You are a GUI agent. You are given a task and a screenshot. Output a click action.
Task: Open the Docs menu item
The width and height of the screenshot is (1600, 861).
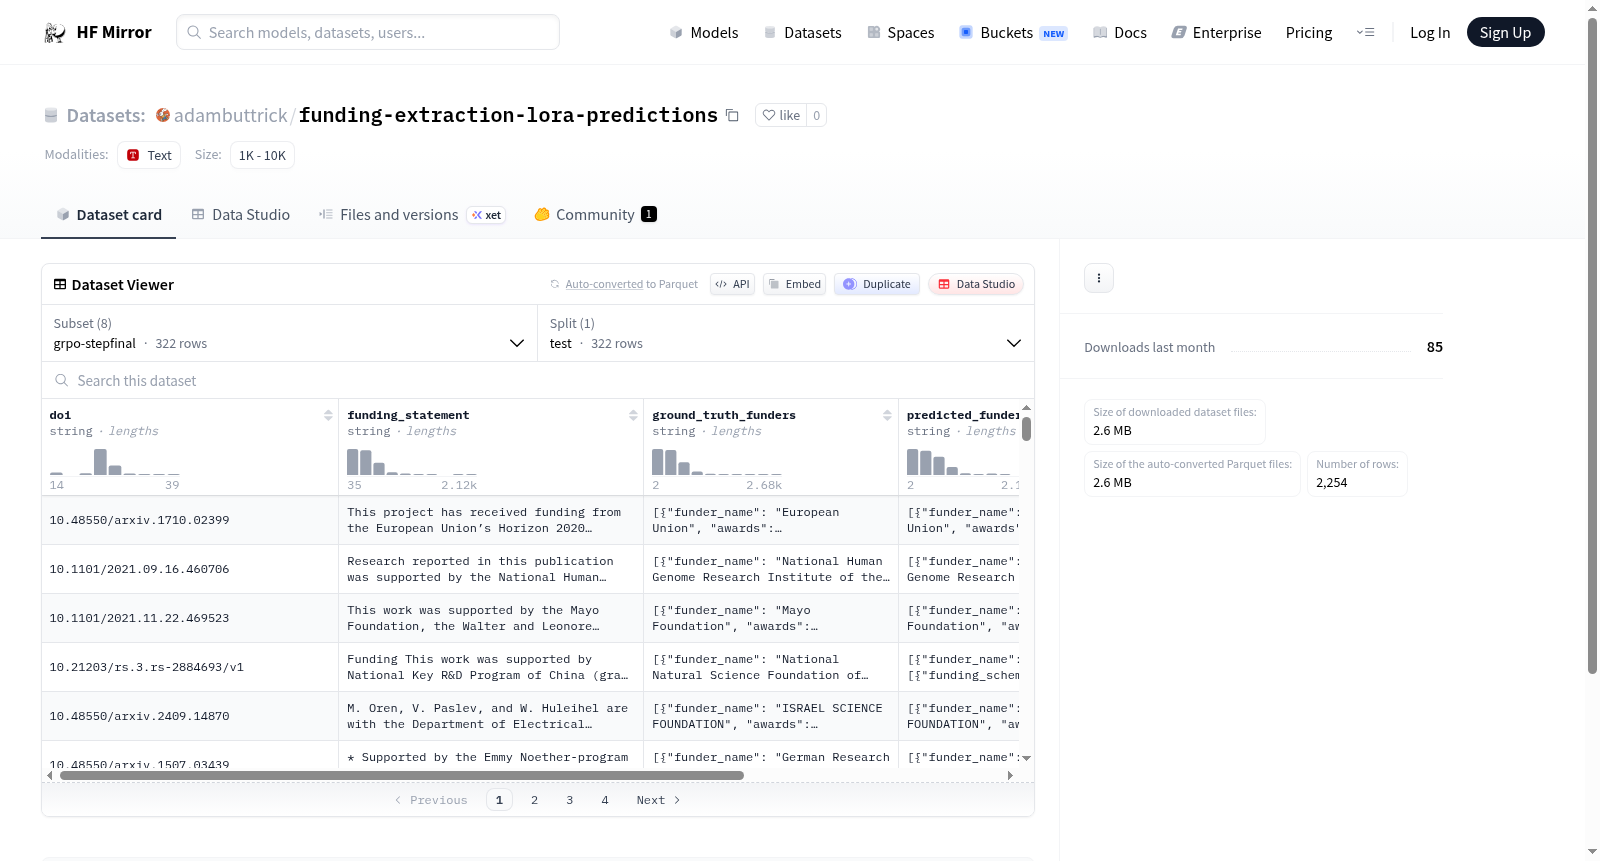pos(1120,33)
